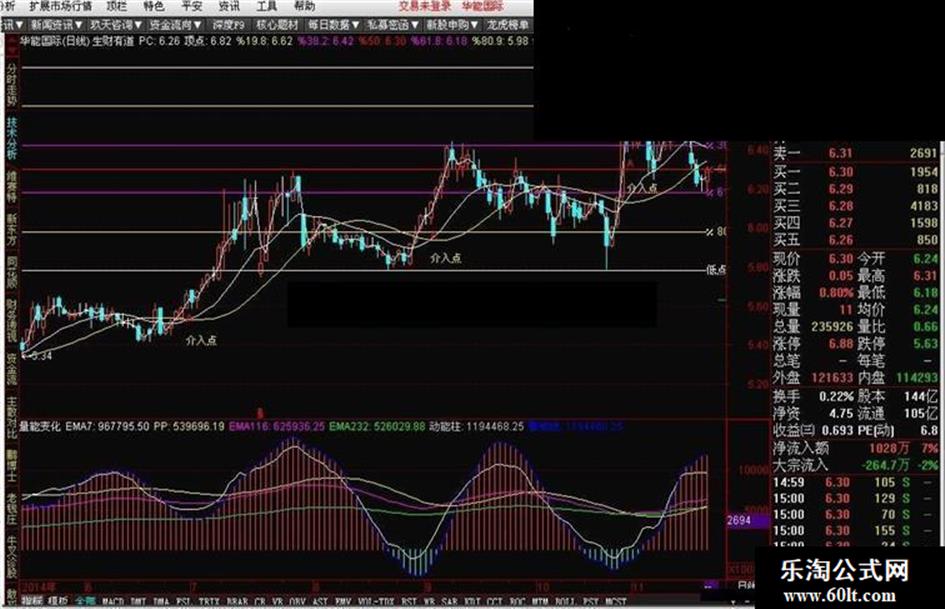Open the 维赛特 sidebar tab
This screenshot has width=945, height=609.
point(11,186)
